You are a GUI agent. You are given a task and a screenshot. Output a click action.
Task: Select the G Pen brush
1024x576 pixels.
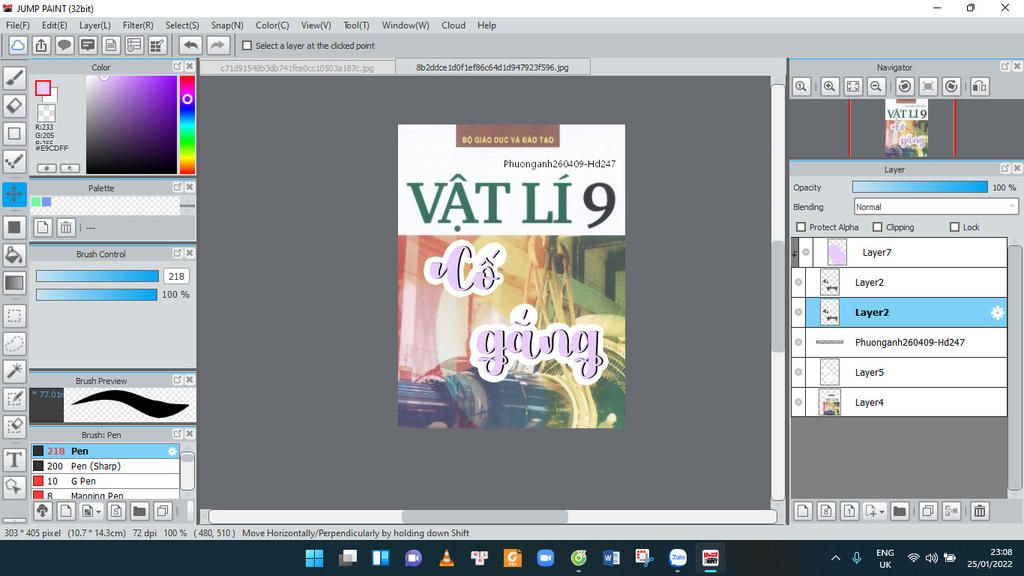click(105, 481)
